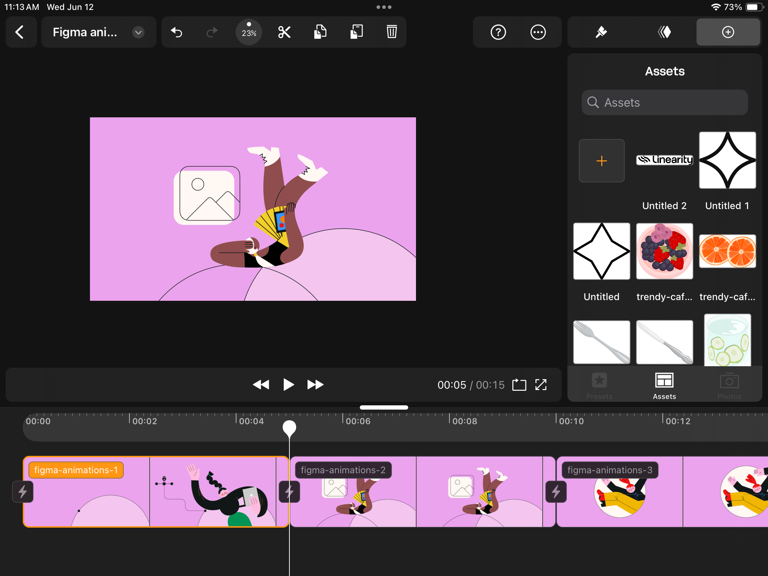Toggle loop playback icon
The height and width of the screenshot is (576, 768).
[x=519, y=385]
